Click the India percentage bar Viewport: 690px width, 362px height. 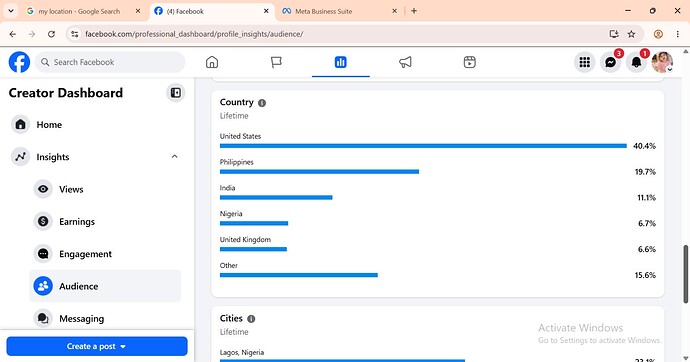pos(276,197)
